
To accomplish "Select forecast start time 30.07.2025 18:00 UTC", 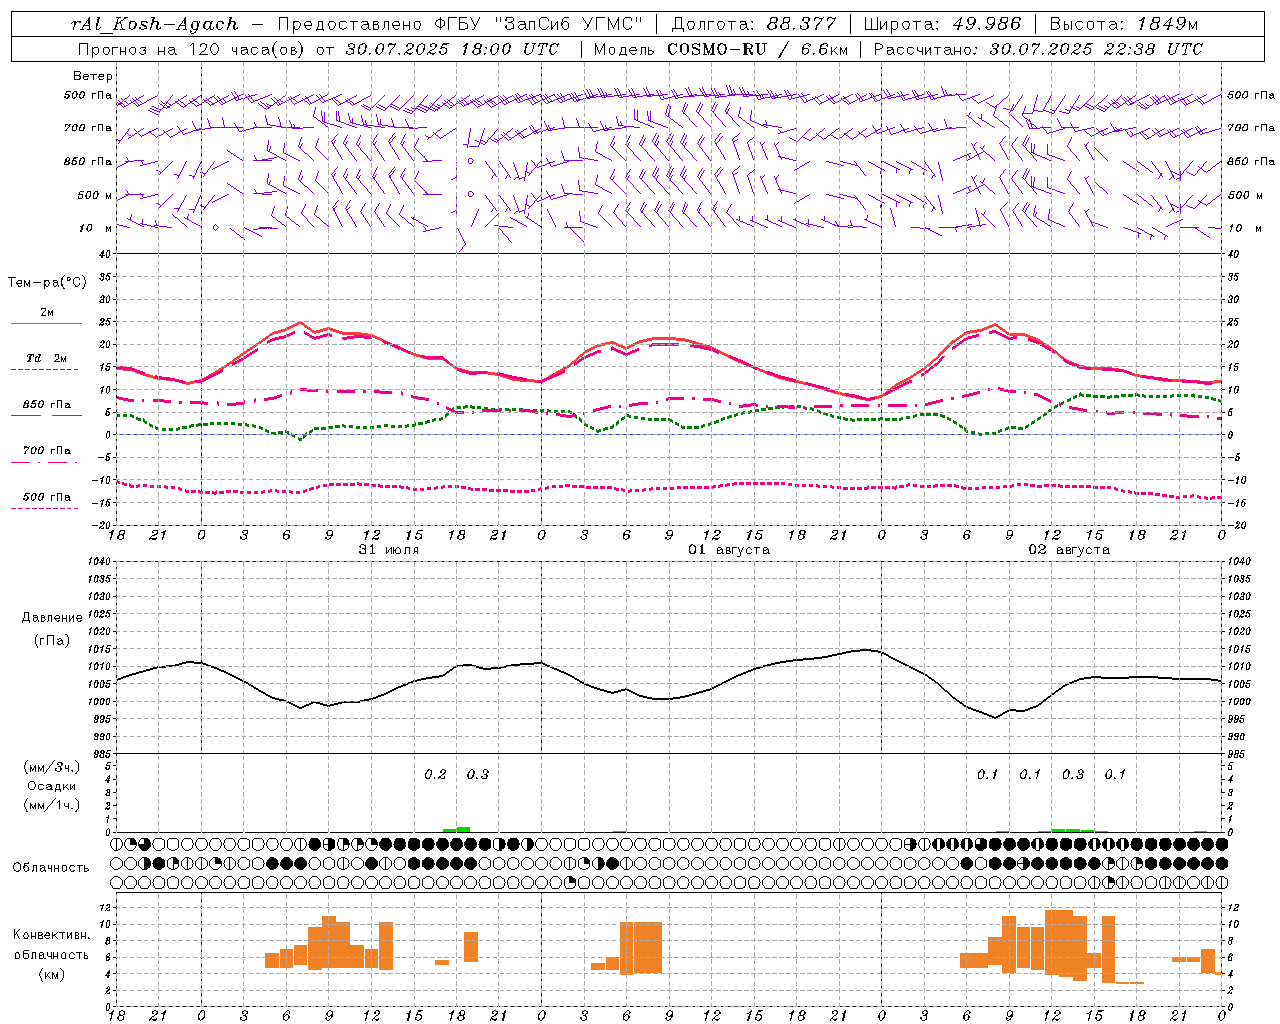I will [x=452, y=49].
